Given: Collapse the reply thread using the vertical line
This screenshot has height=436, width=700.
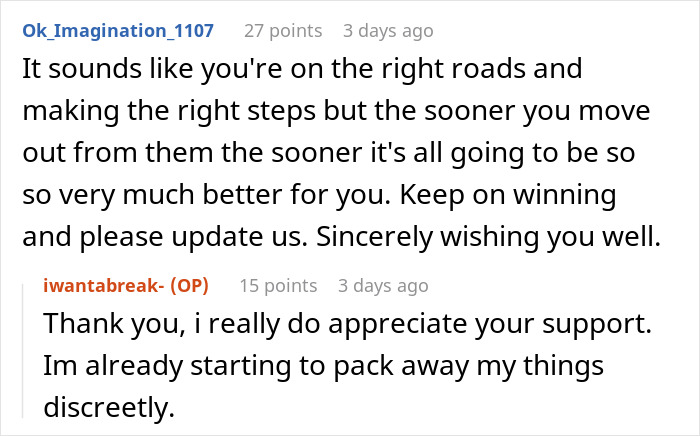Looking at the screenshot, I should (x=23, y=351).
